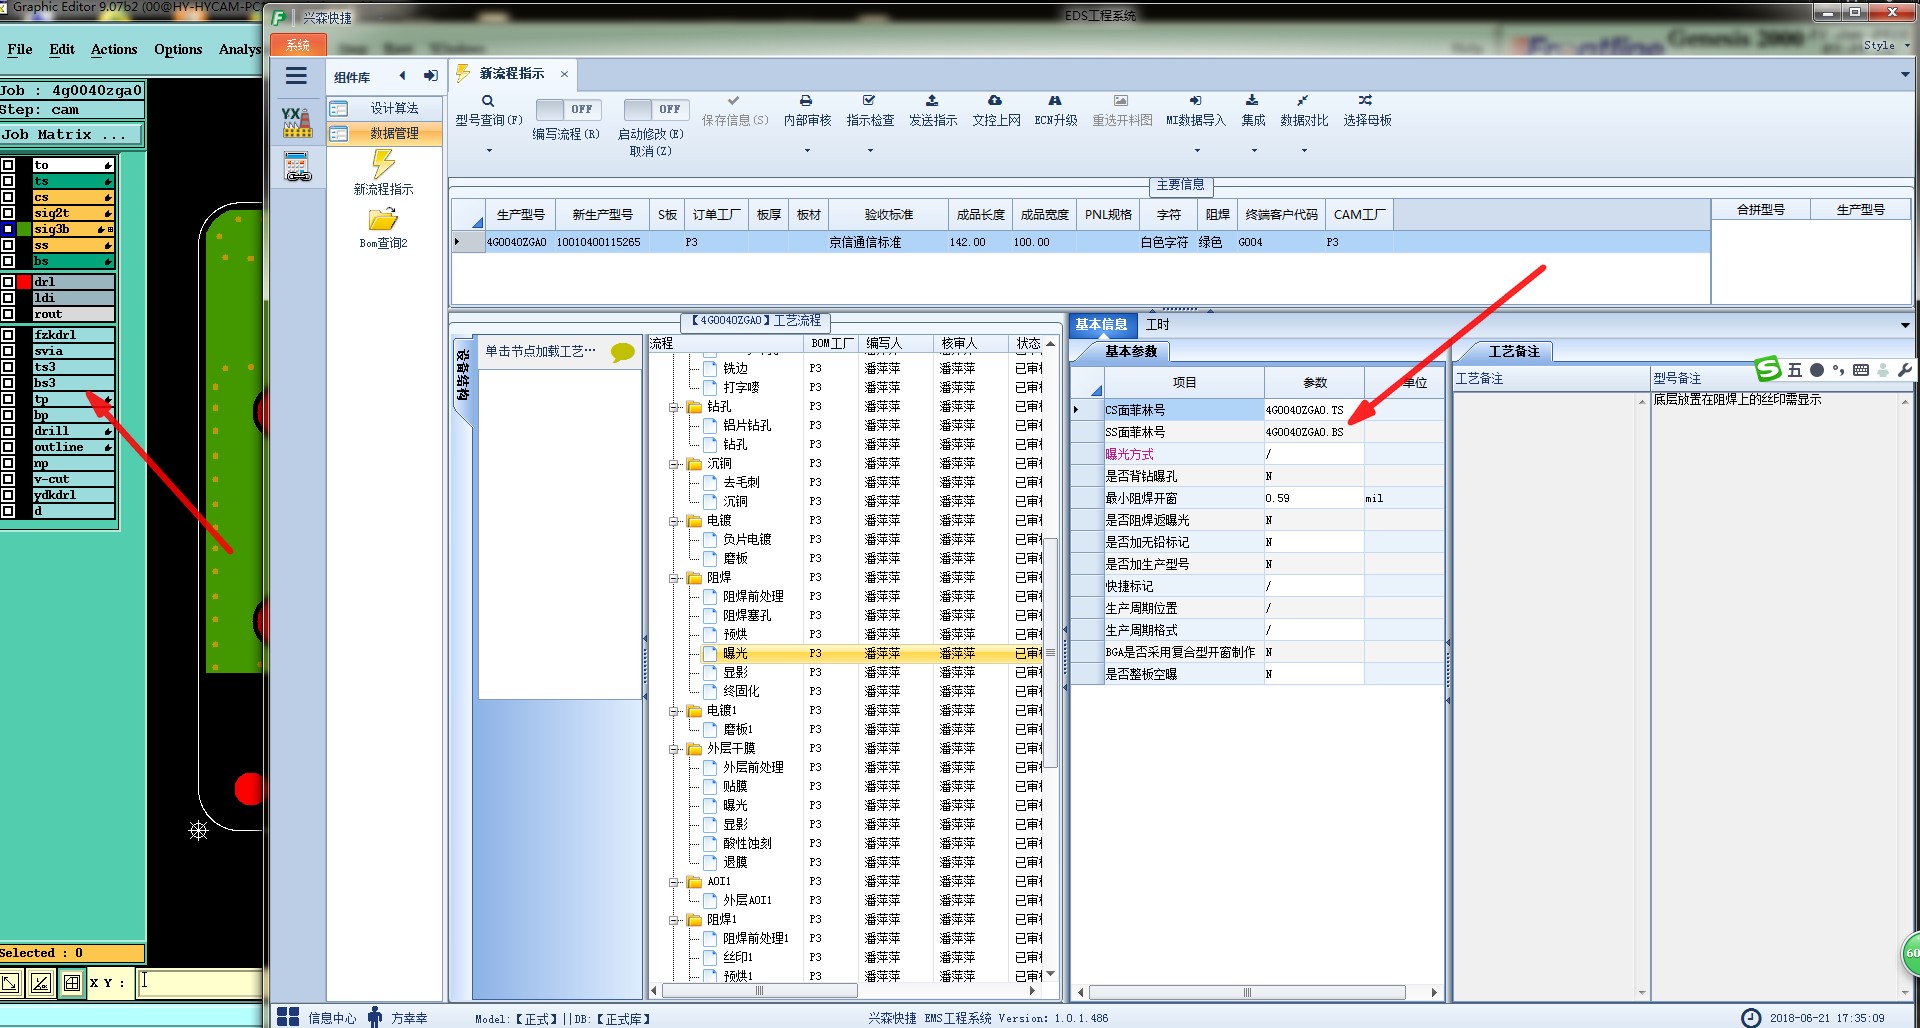Open 内部审核 printer tool
This screenshot has height=1028, width=1920.
[x=806, y=101]
